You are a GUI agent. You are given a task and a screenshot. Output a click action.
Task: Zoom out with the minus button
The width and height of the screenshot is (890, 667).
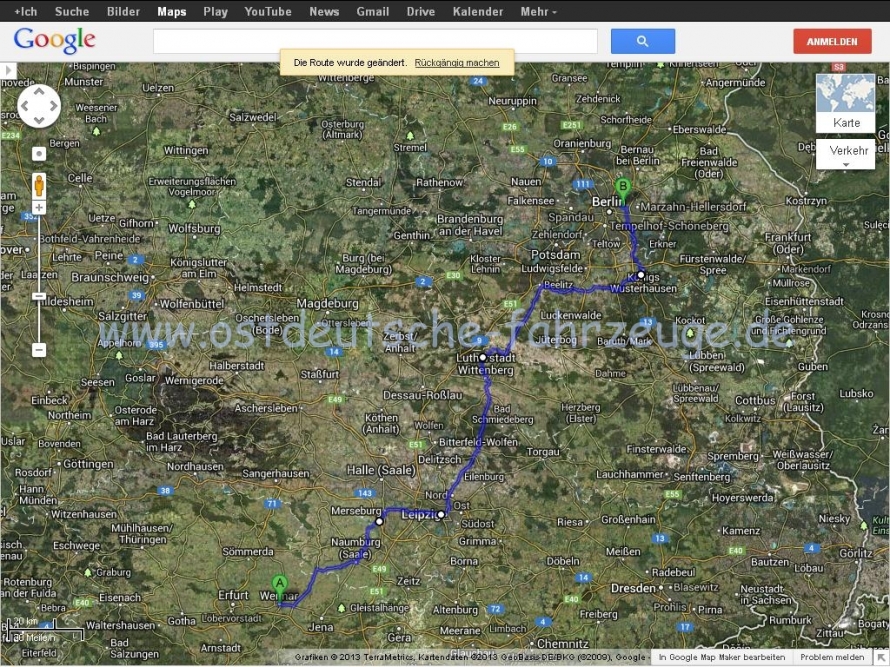click(39, 350)
